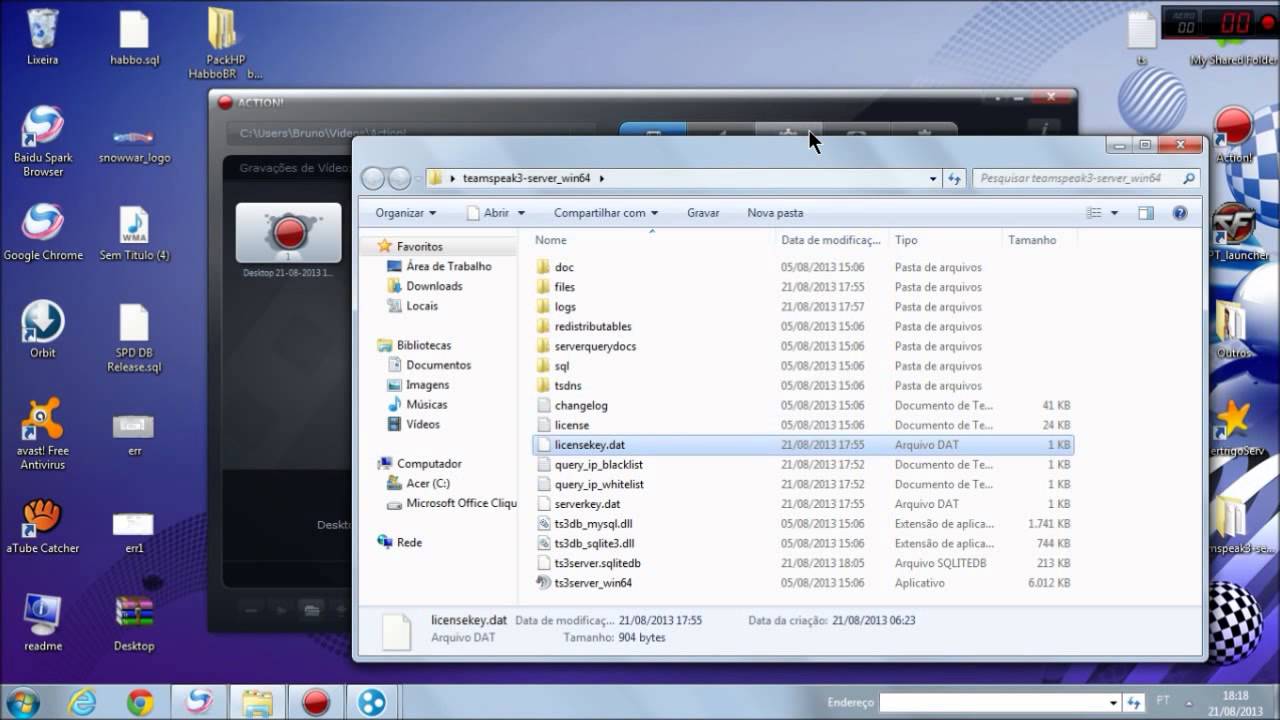Open the taskbar Endereço dropdown arrow
This screenshot has width=1280, height=720.
[1113, 703]
